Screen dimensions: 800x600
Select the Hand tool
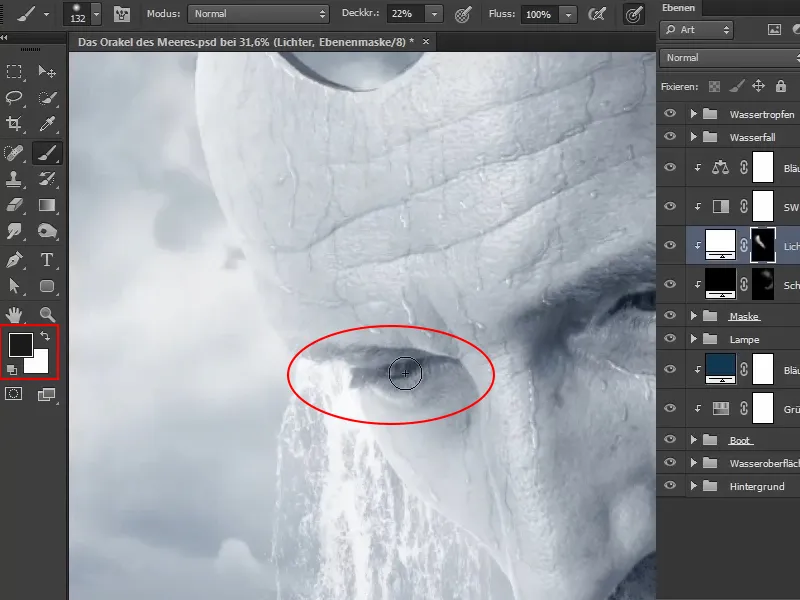(14, 314)
